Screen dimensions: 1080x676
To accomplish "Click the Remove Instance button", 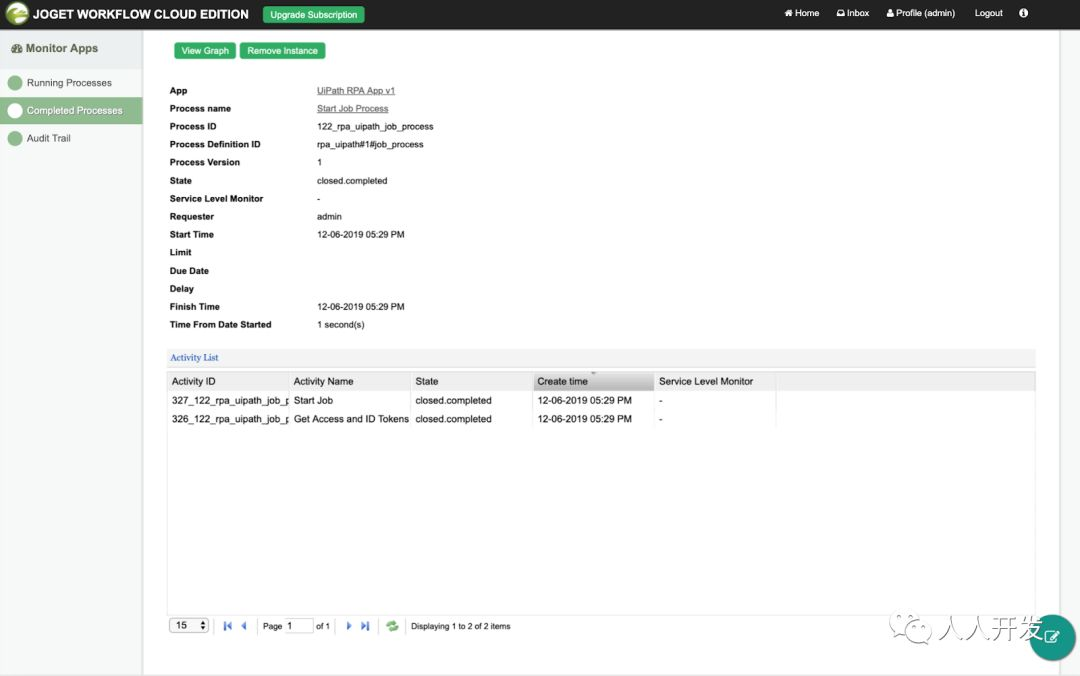I will tap(282, 51).
